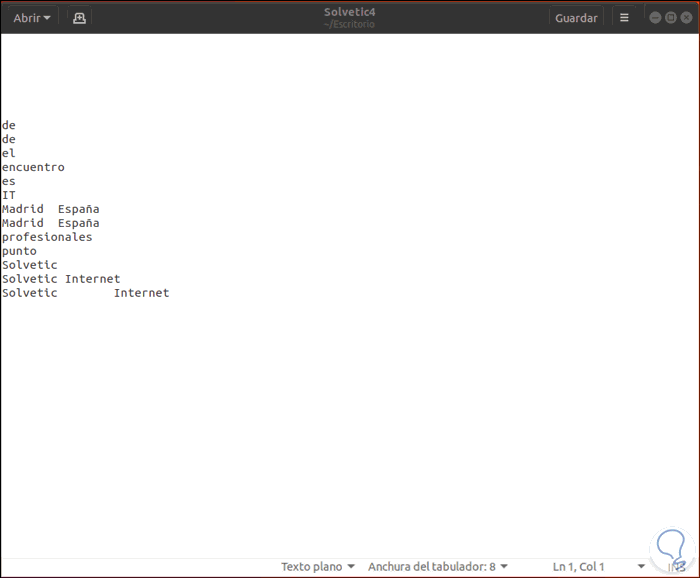Click the last Solvetic Internet line
The height and width of the screenshot is (578, 700).
point(86,293)
